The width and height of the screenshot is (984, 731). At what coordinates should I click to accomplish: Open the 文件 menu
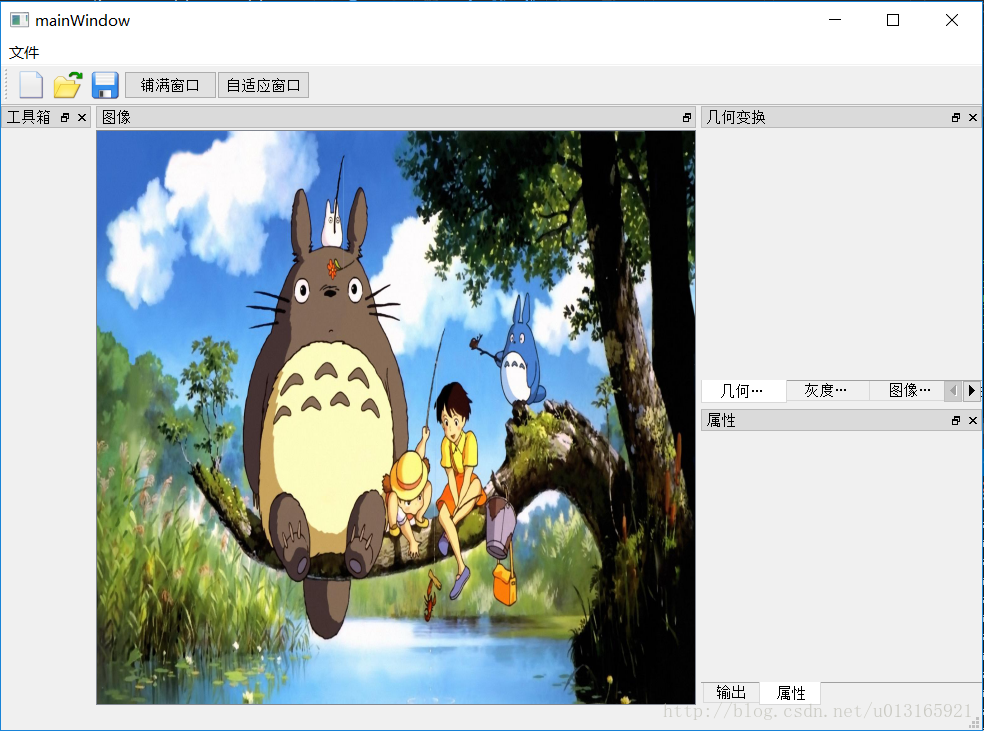click(x=24, y=53)
